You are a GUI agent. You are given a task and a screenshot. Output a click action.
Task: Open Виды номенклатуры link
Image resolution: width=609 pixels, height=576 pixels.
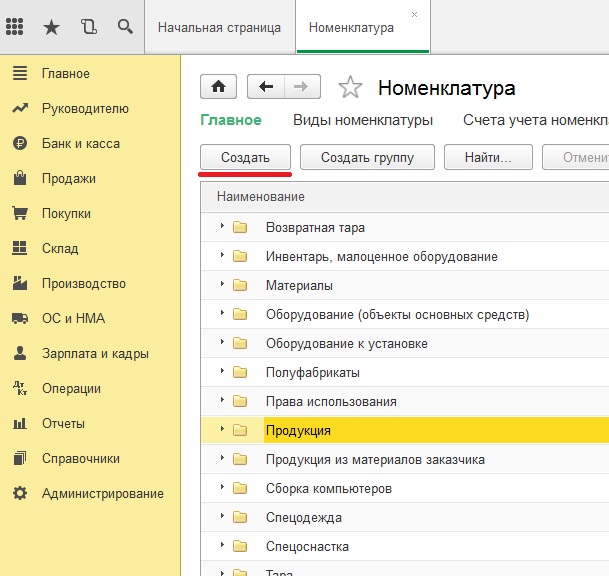tap(362, 120)
